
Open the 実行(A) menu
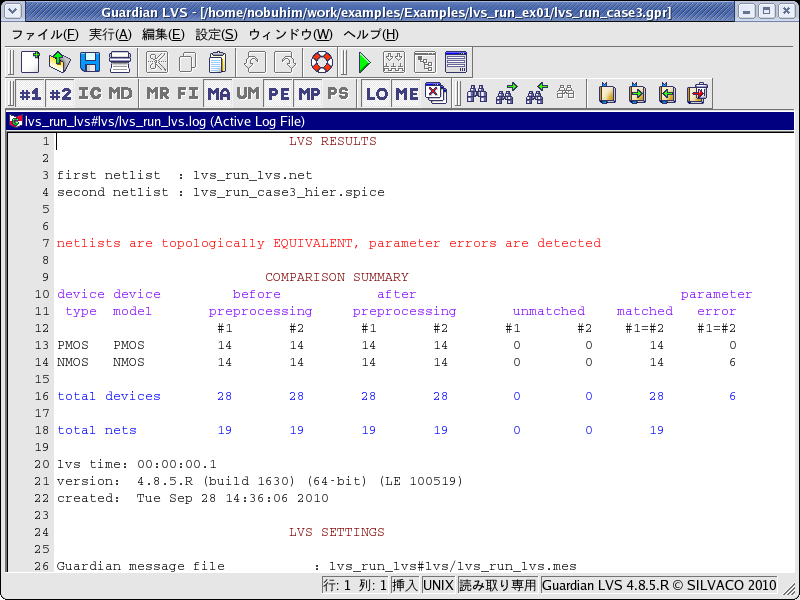(x=110, y=35)
